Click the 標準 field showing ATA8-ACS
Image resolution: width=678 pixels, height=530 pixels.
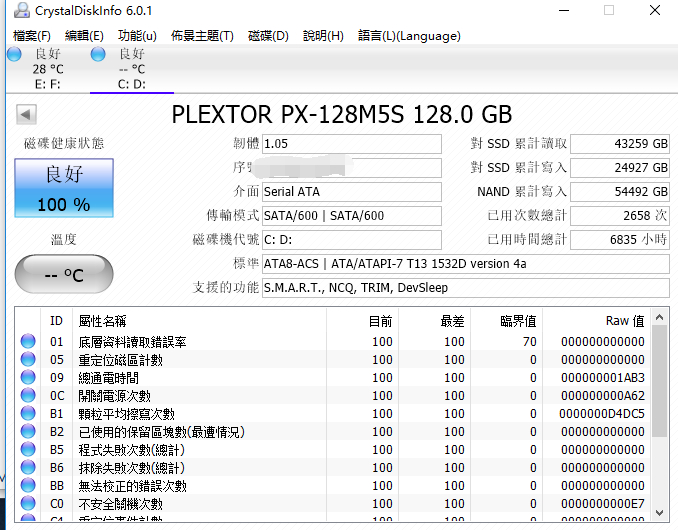pyautogui.click(x=466, y=264)
